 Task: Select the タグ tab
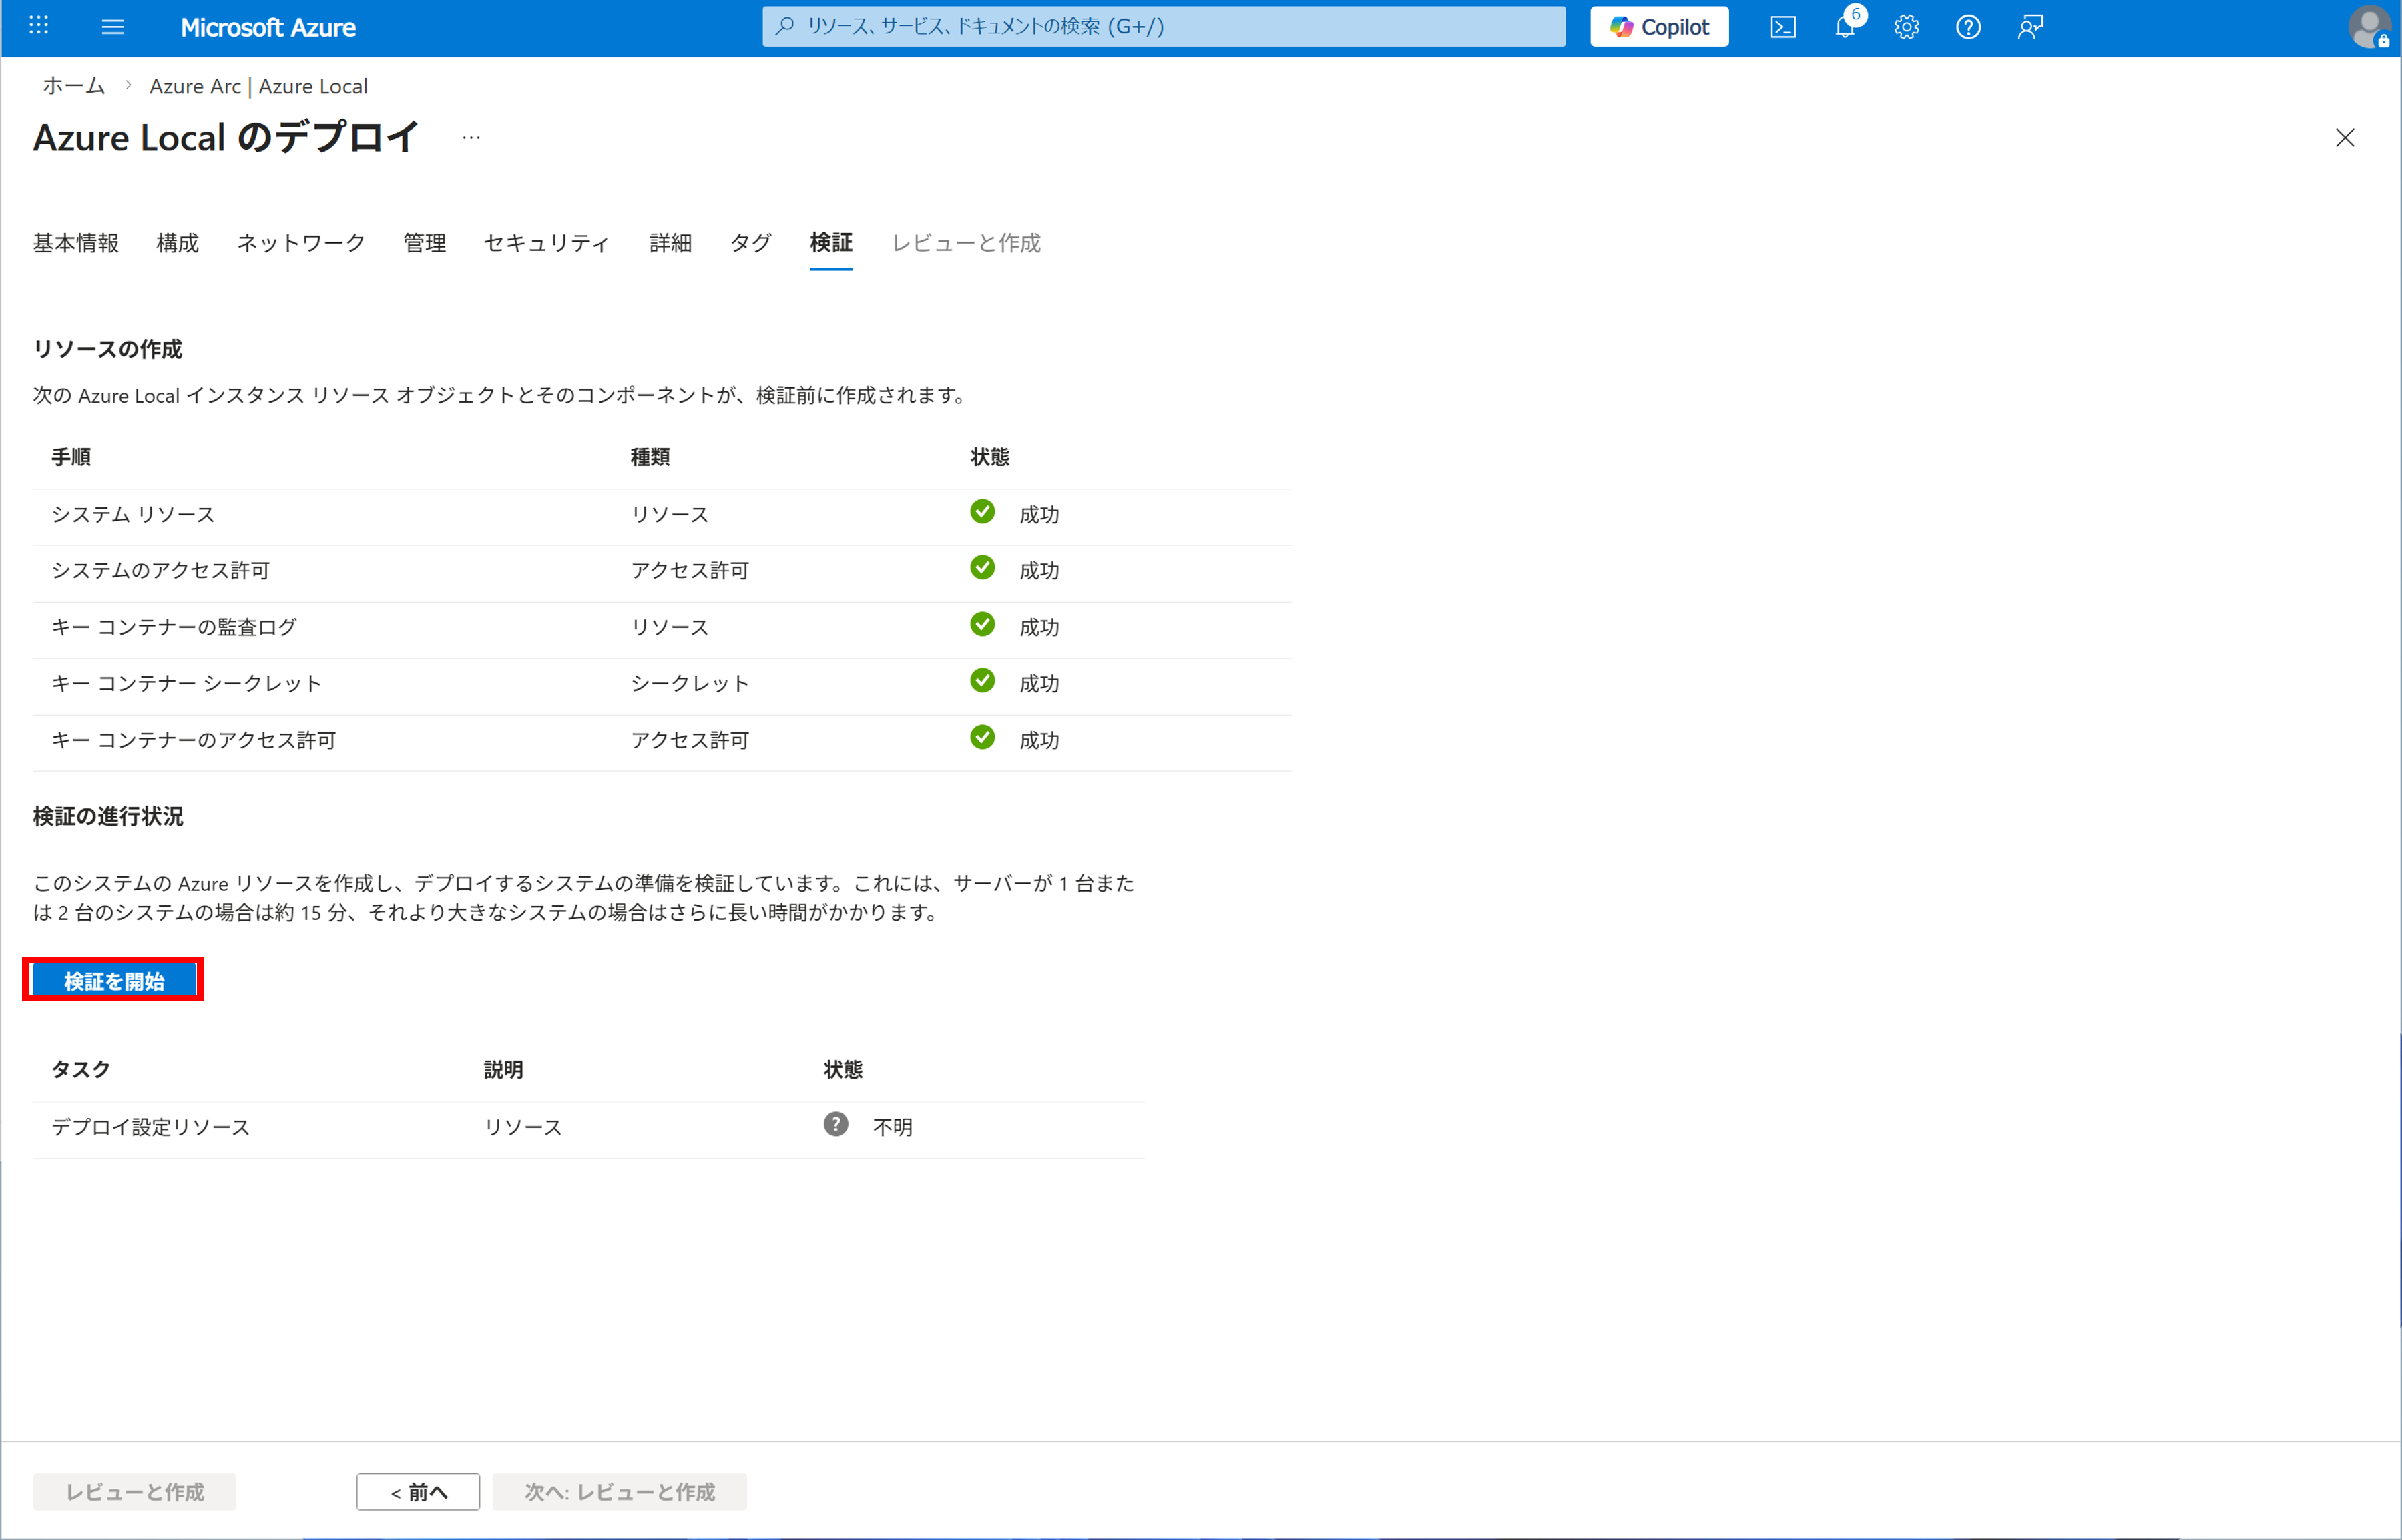pos(750,243)
